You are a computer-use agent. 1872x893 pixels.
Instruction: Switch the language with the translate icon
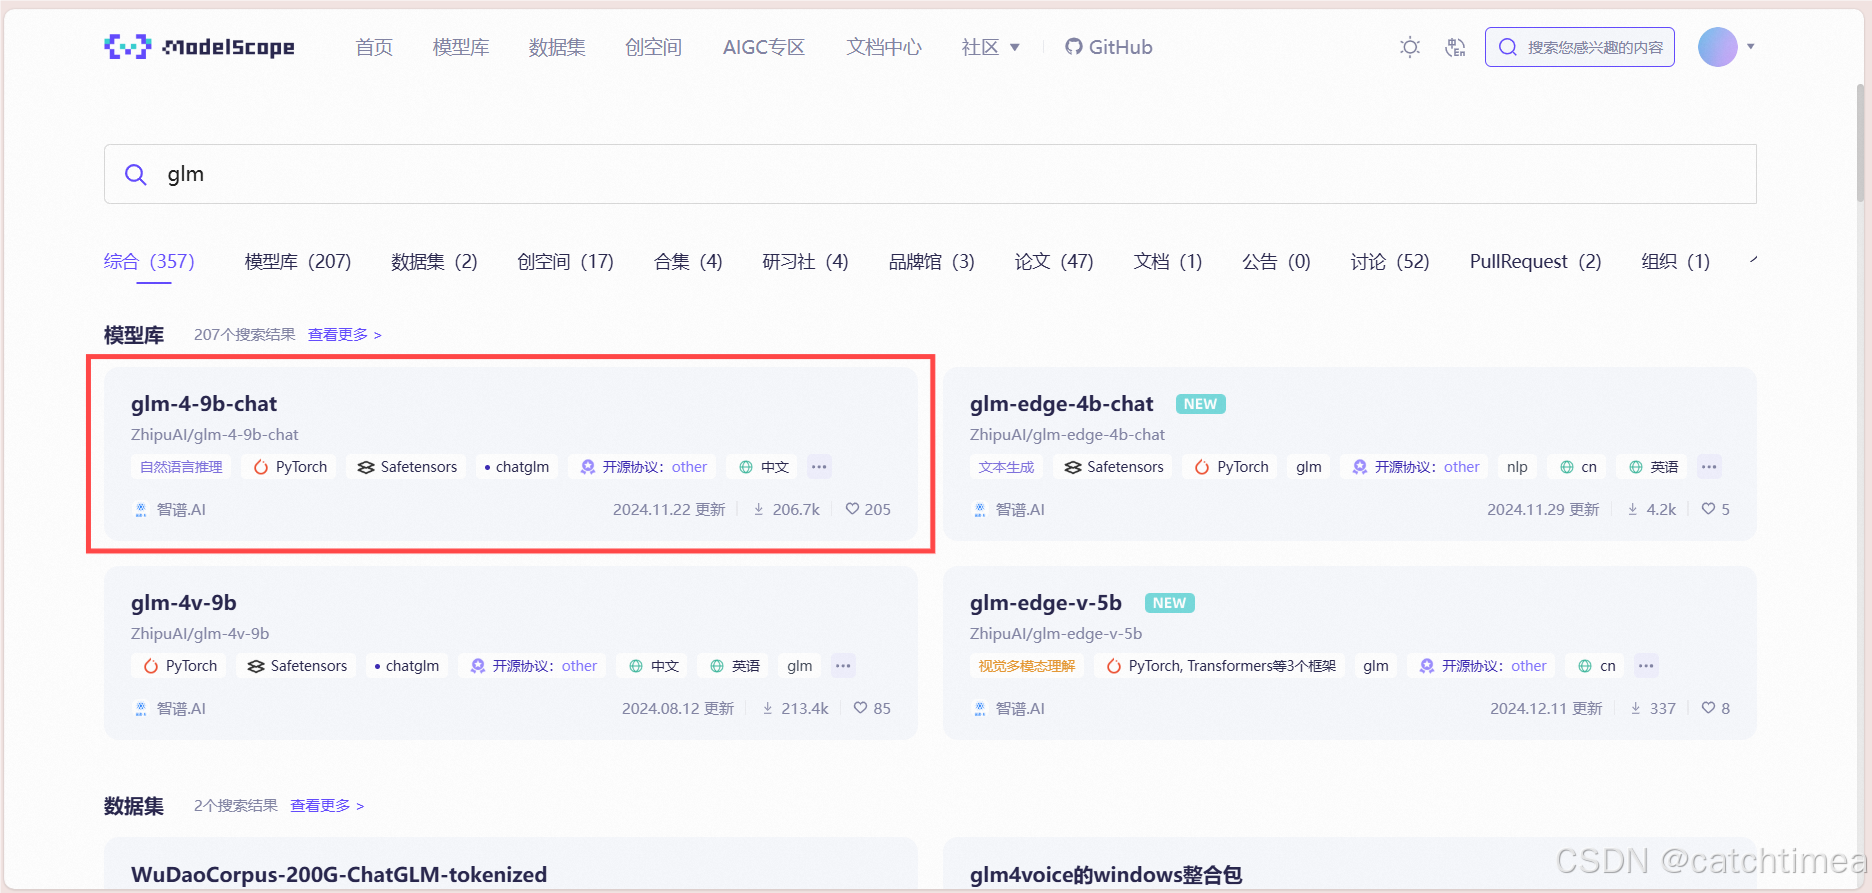tap(1456, 47)
